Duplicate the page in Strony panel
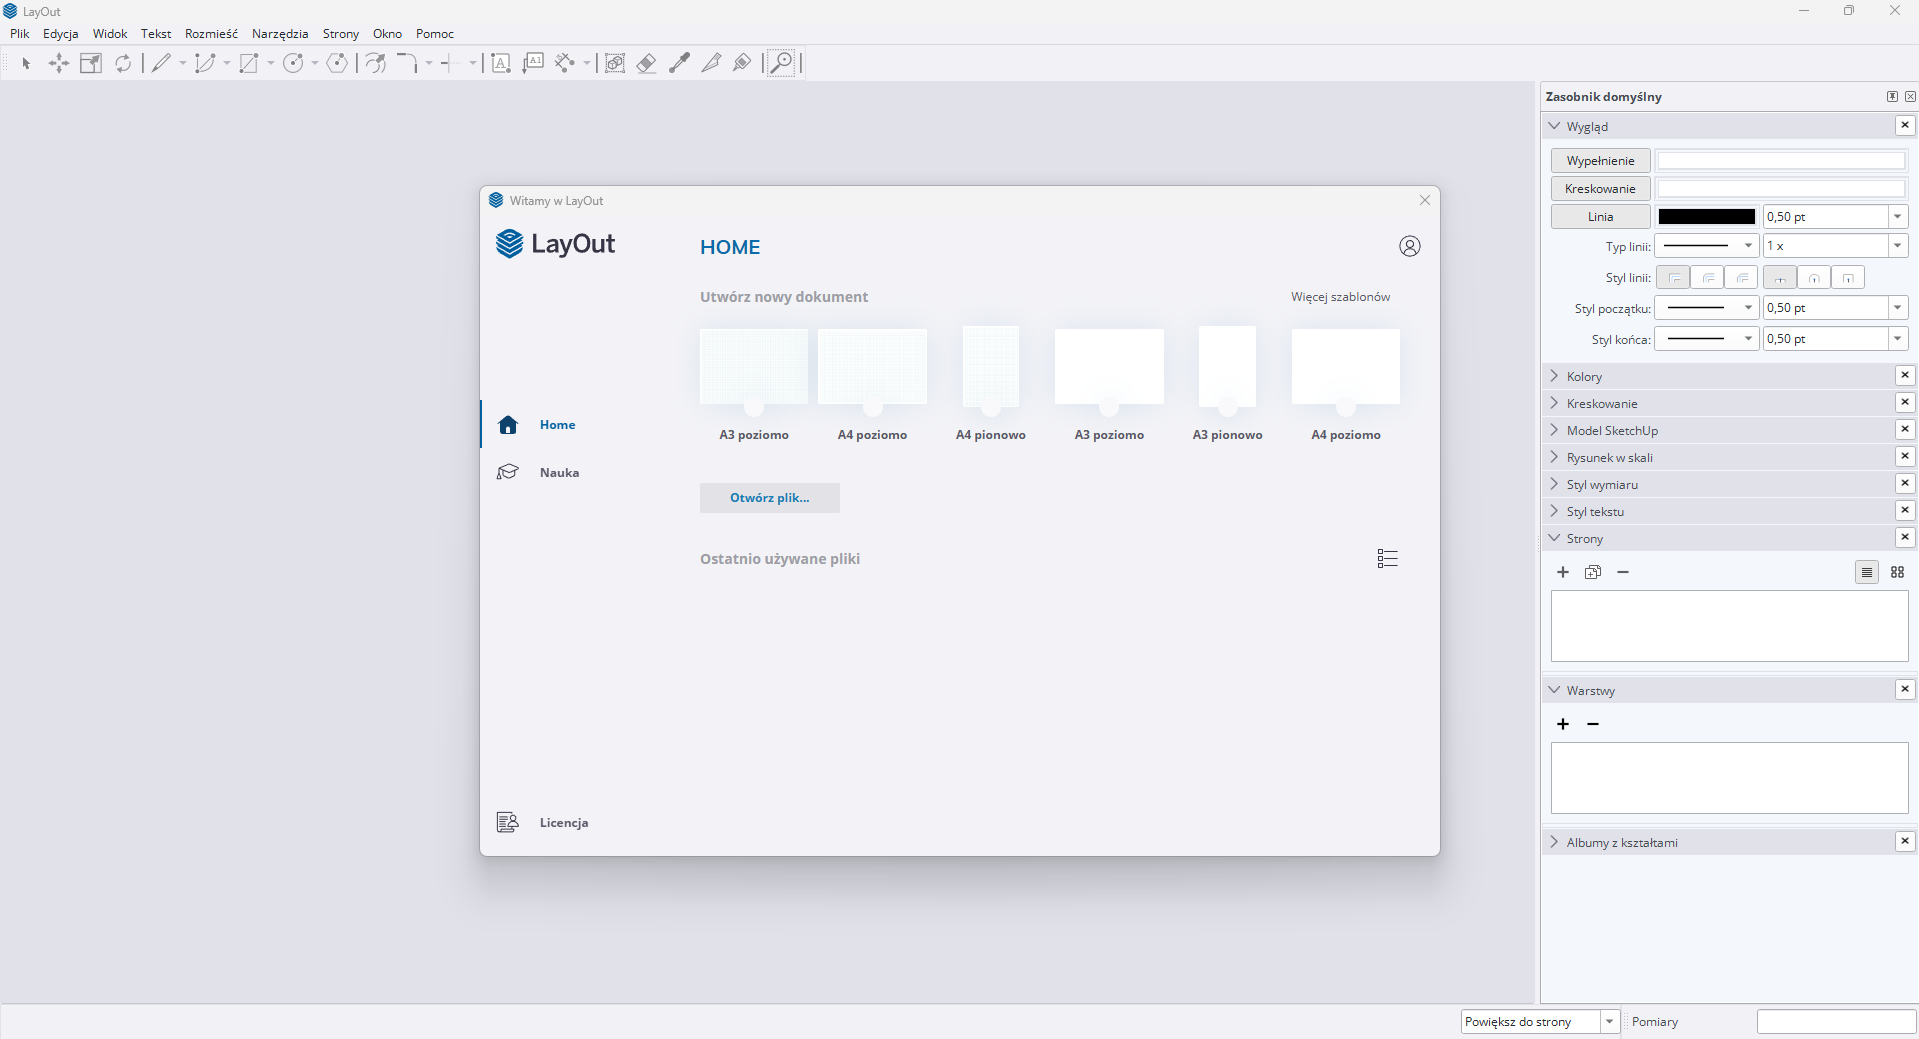1919x1039 pixels. [x=1593, y=572]
